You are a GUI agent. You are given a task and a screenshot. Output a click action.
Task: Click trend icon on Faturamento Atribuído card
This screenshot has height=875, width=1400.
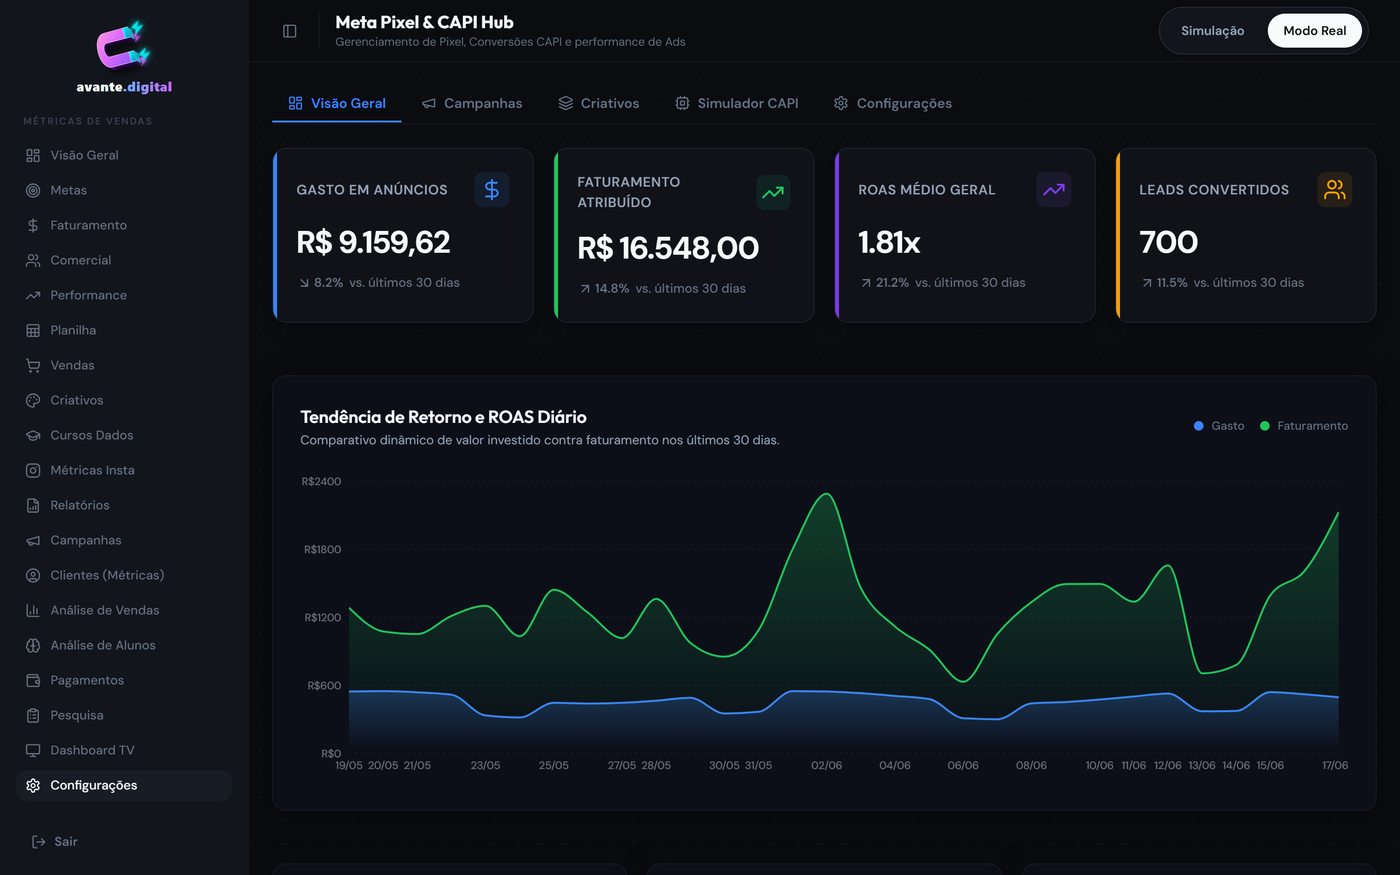[x=773, y=192]
